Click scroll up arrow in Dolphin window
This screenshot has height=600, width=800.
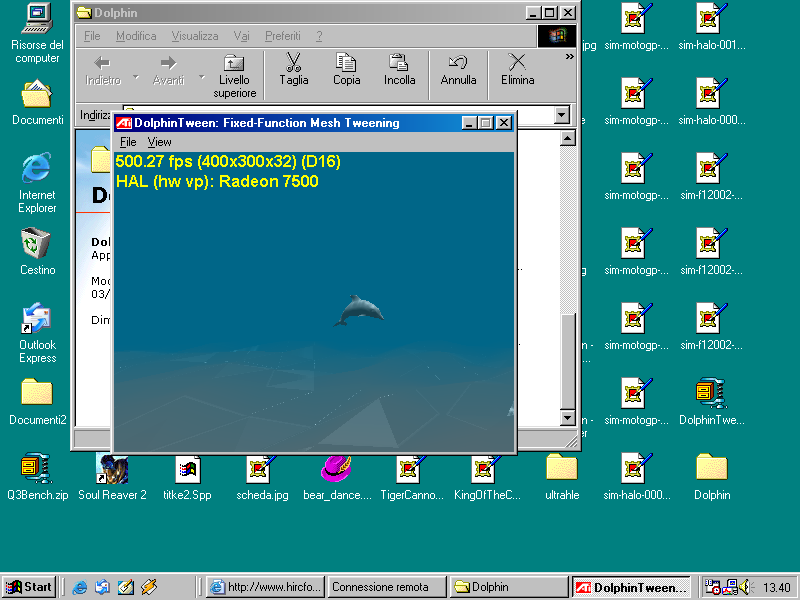[568, 138]
